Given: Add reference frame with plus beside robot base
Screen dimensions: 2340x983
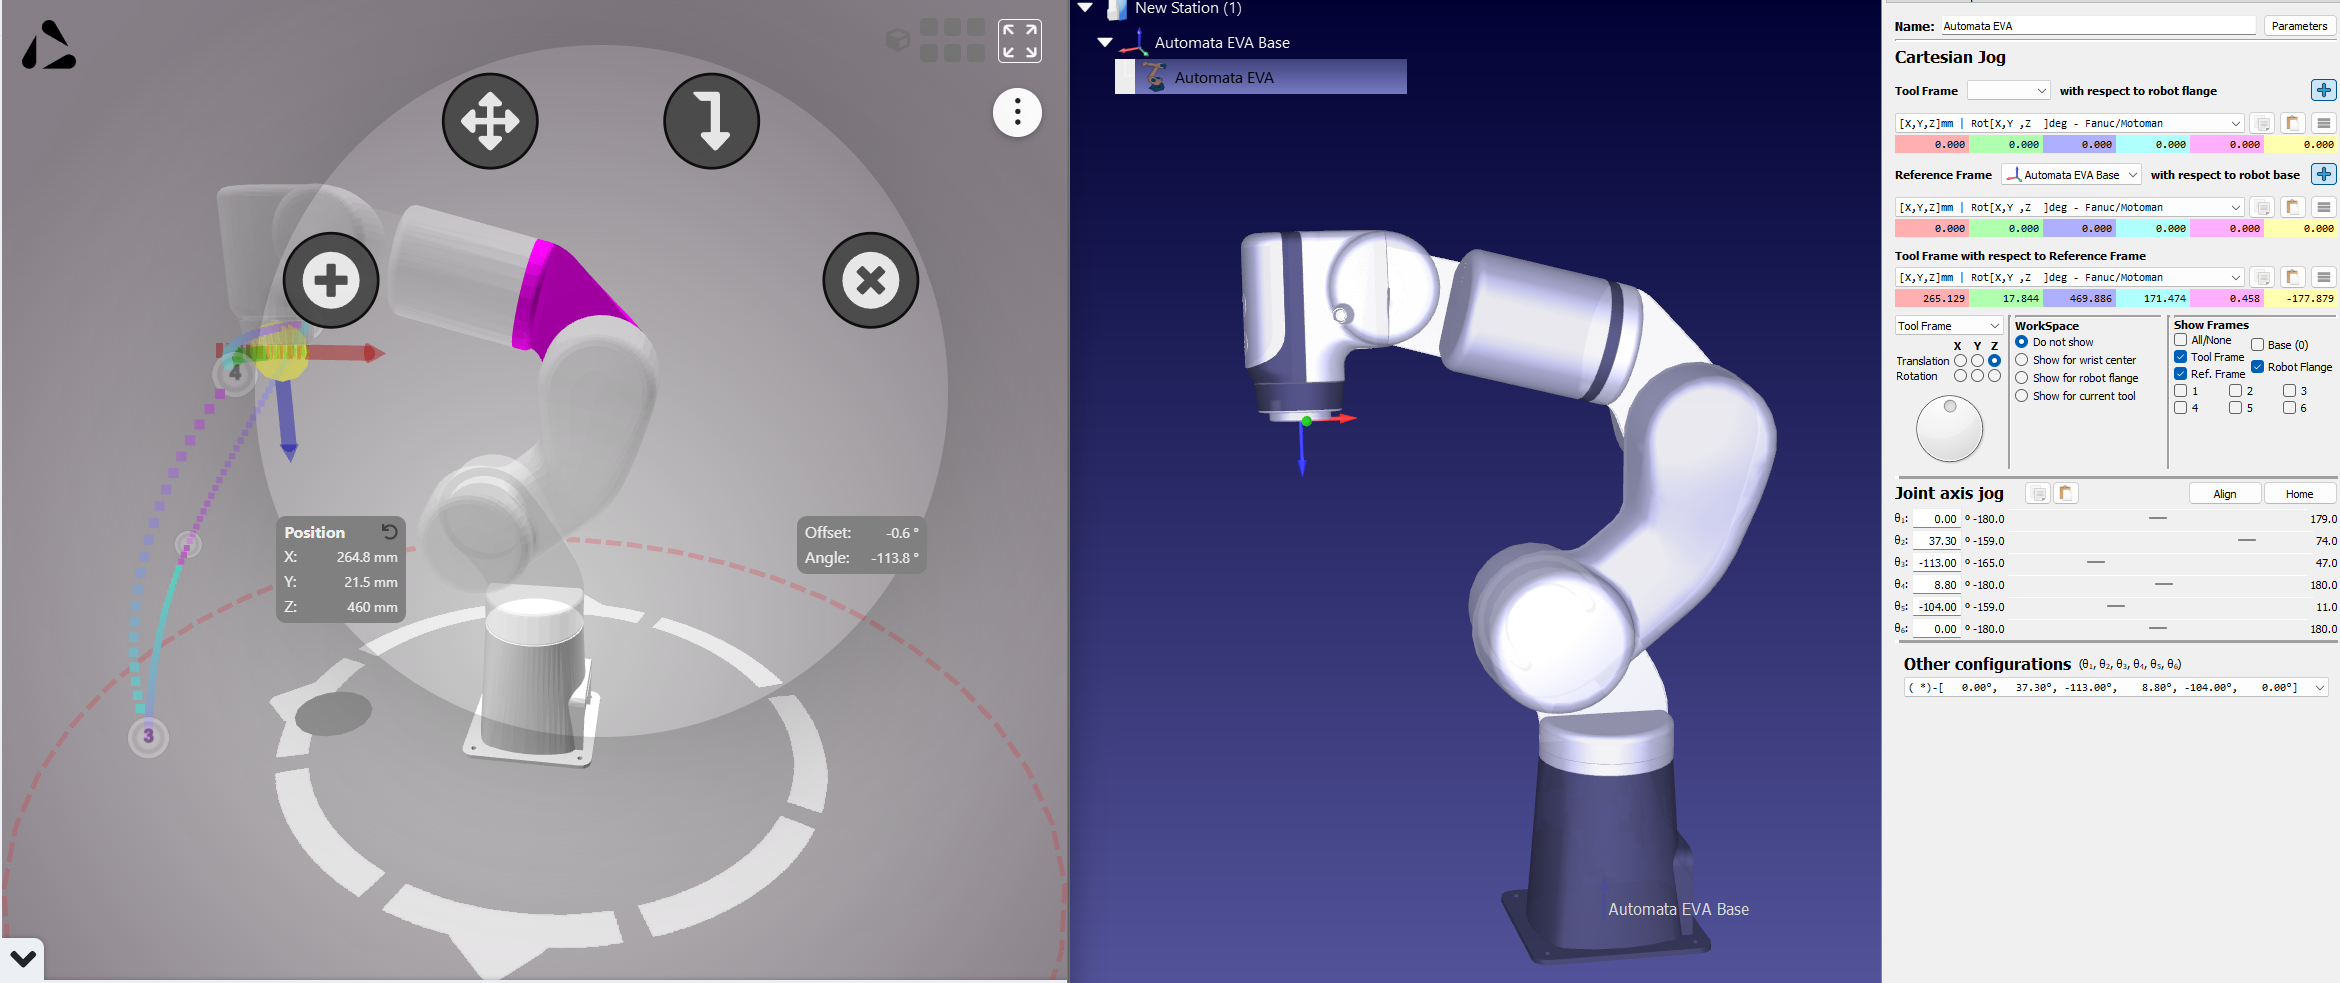Looking at the screenshot, I should coord(2323,174).
